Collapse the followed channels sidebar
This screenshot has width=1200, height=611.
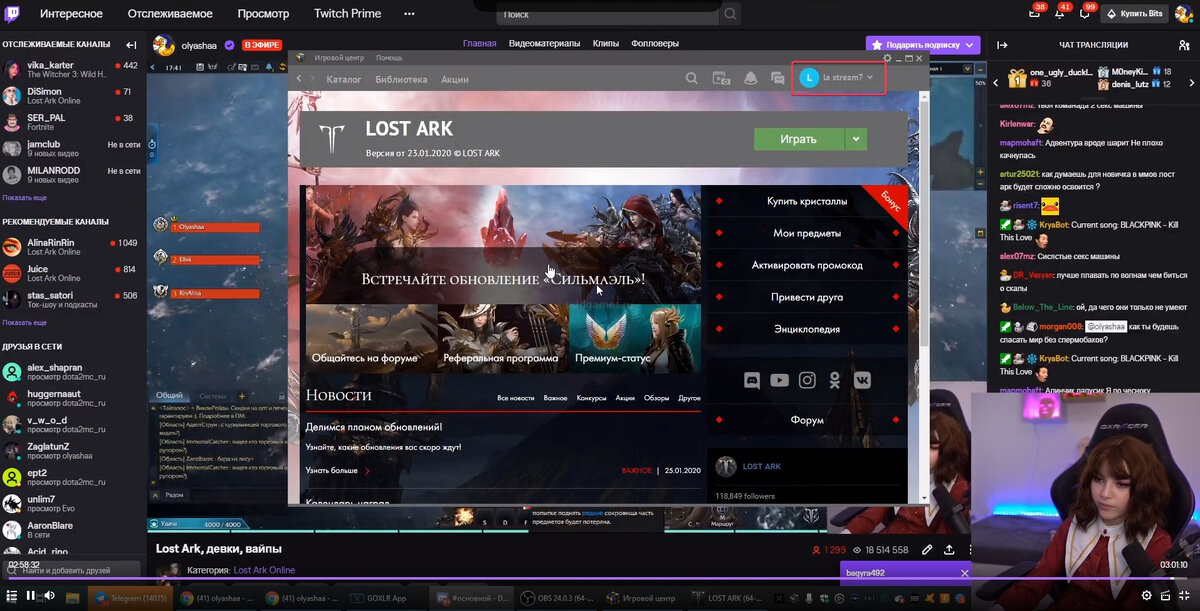point(131,45)
